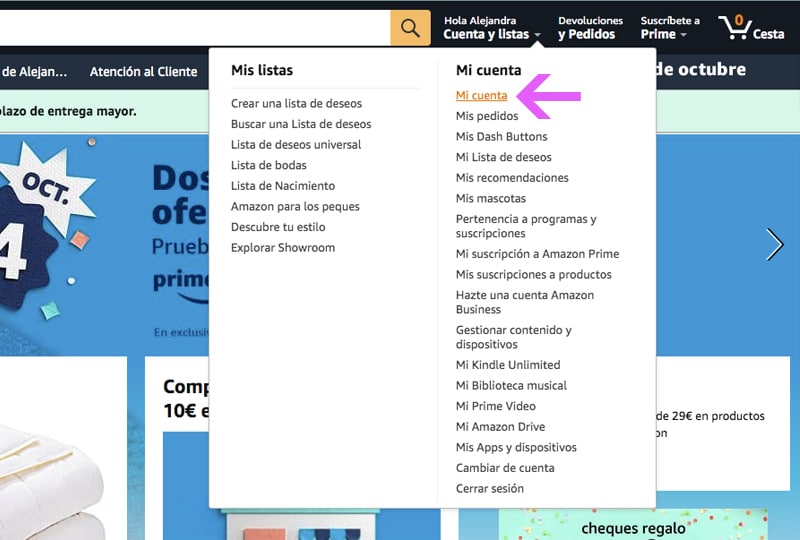800x540 pixels.
Task: Select Cambiar de cuenta
Action: (505, 468)
